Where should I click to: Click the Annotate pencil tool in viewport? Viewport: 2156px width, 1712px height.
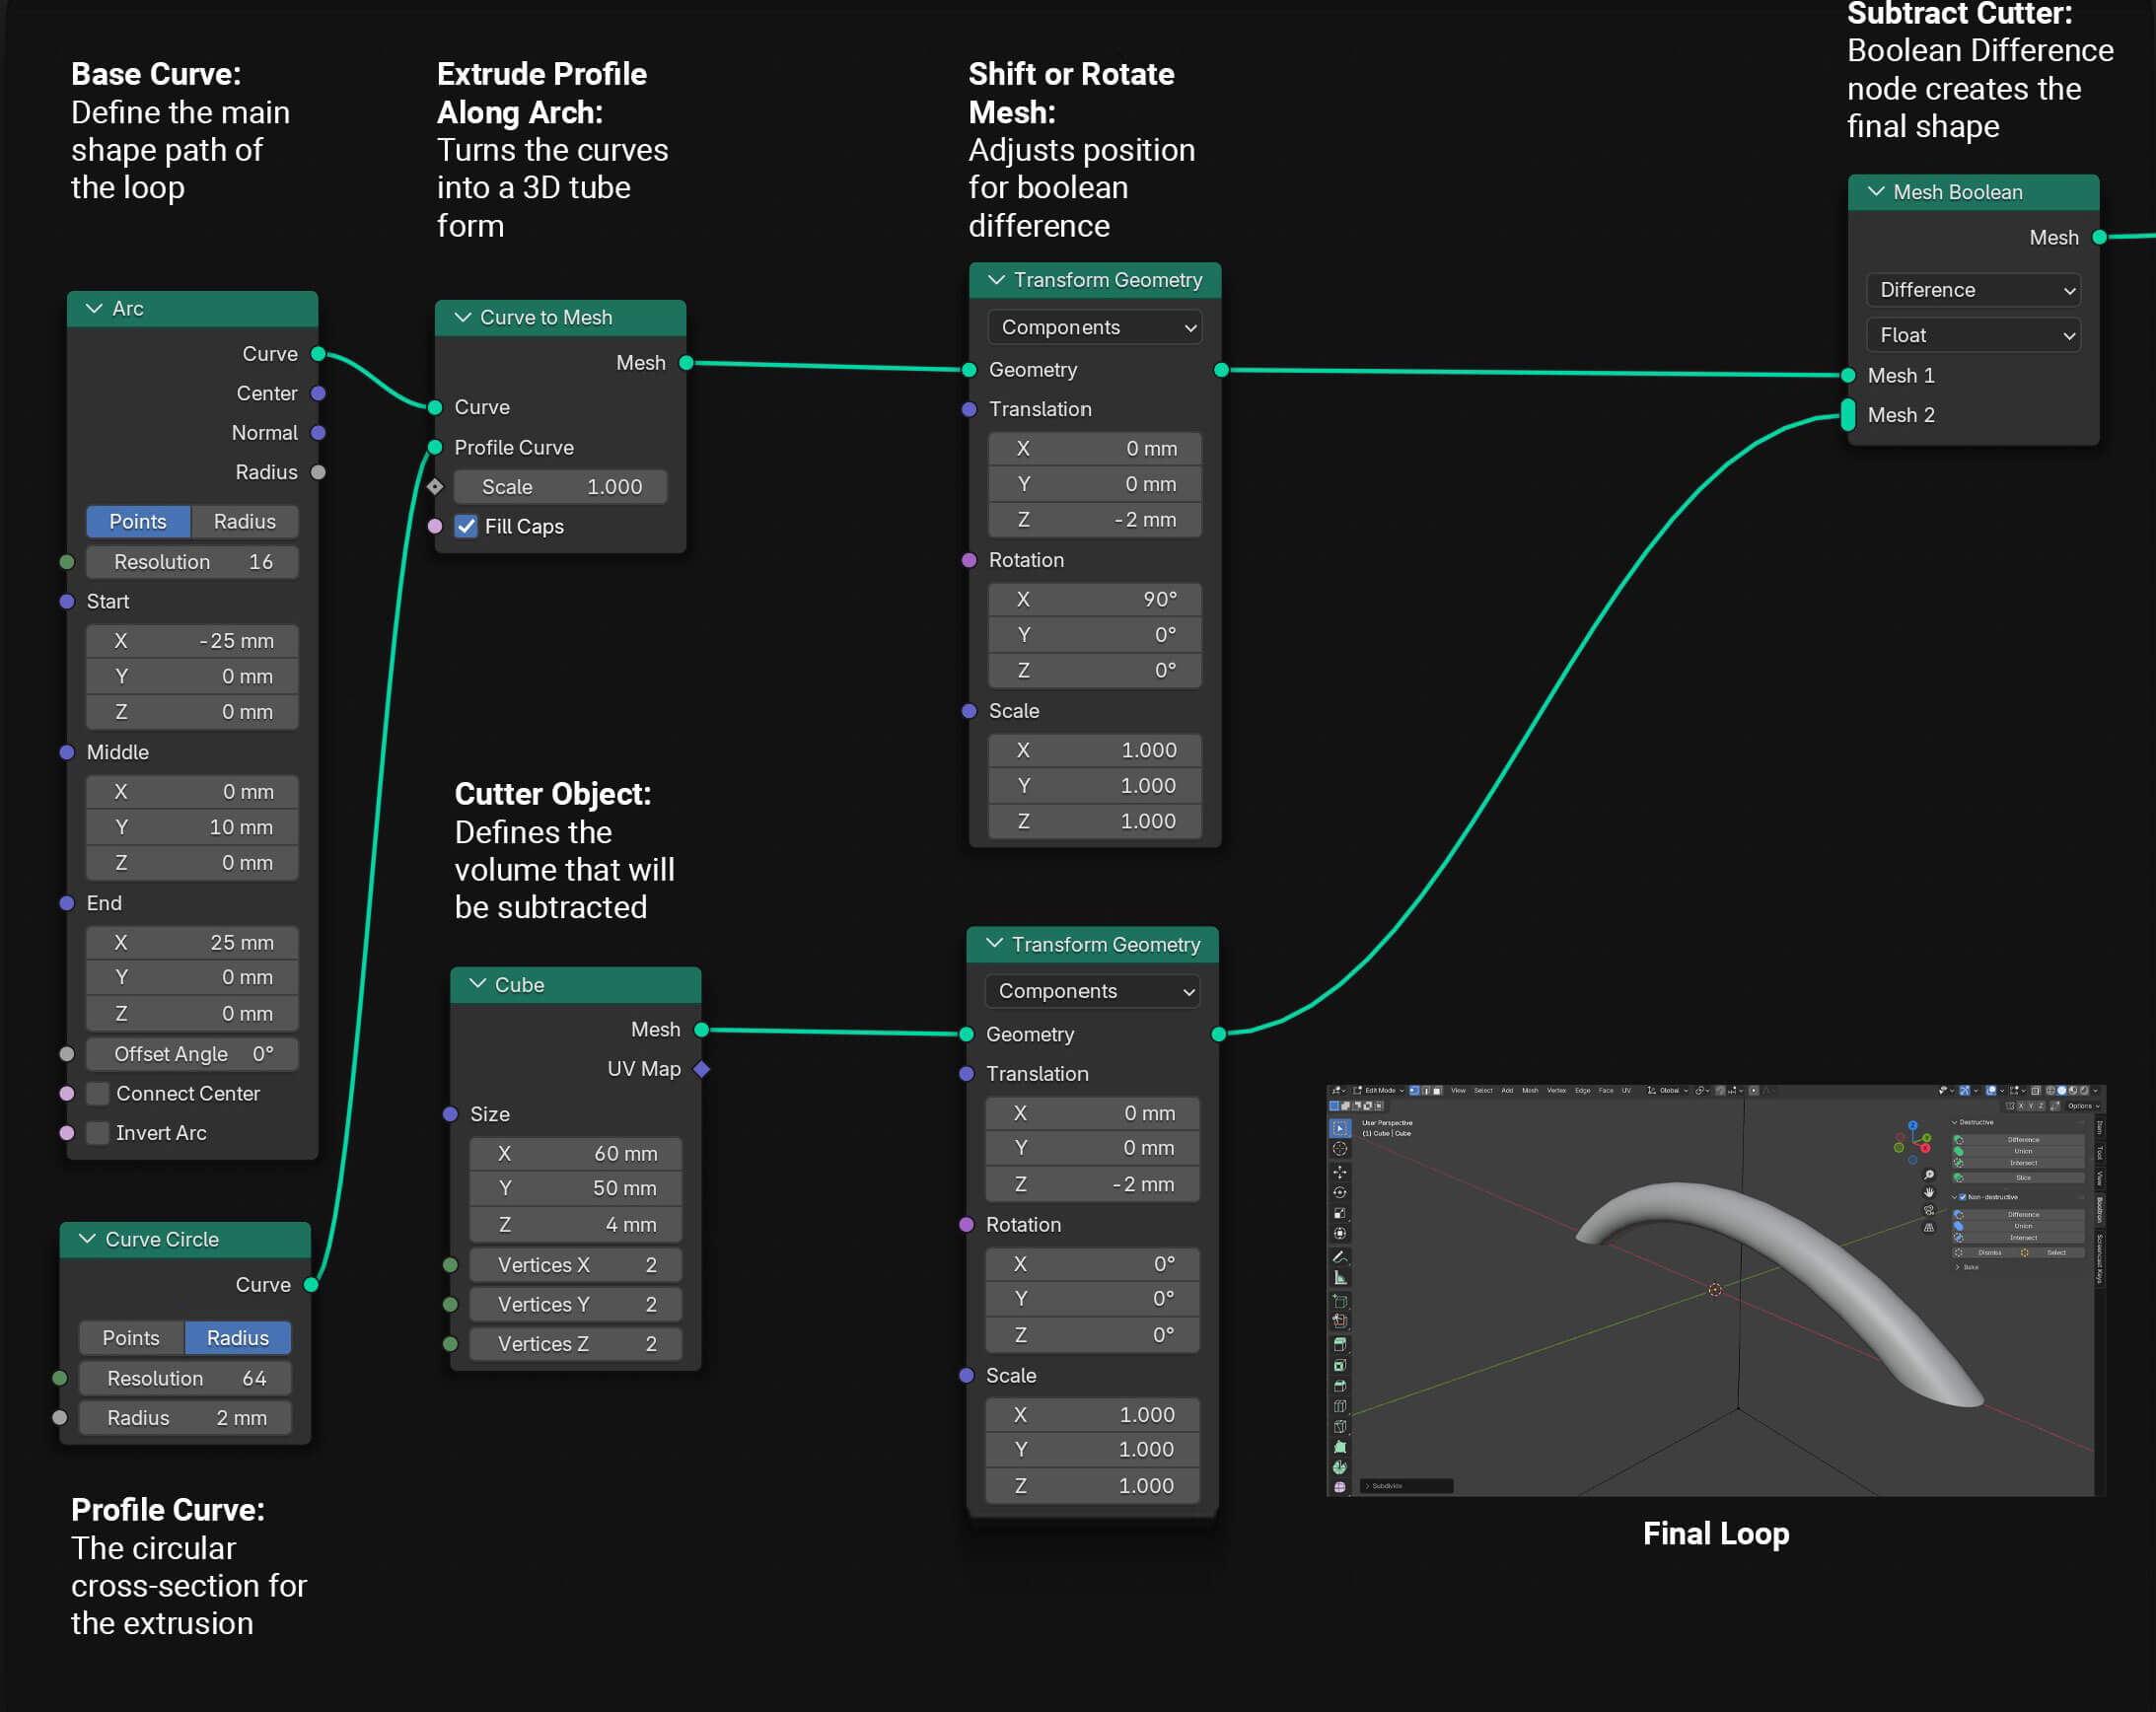1340,1256
